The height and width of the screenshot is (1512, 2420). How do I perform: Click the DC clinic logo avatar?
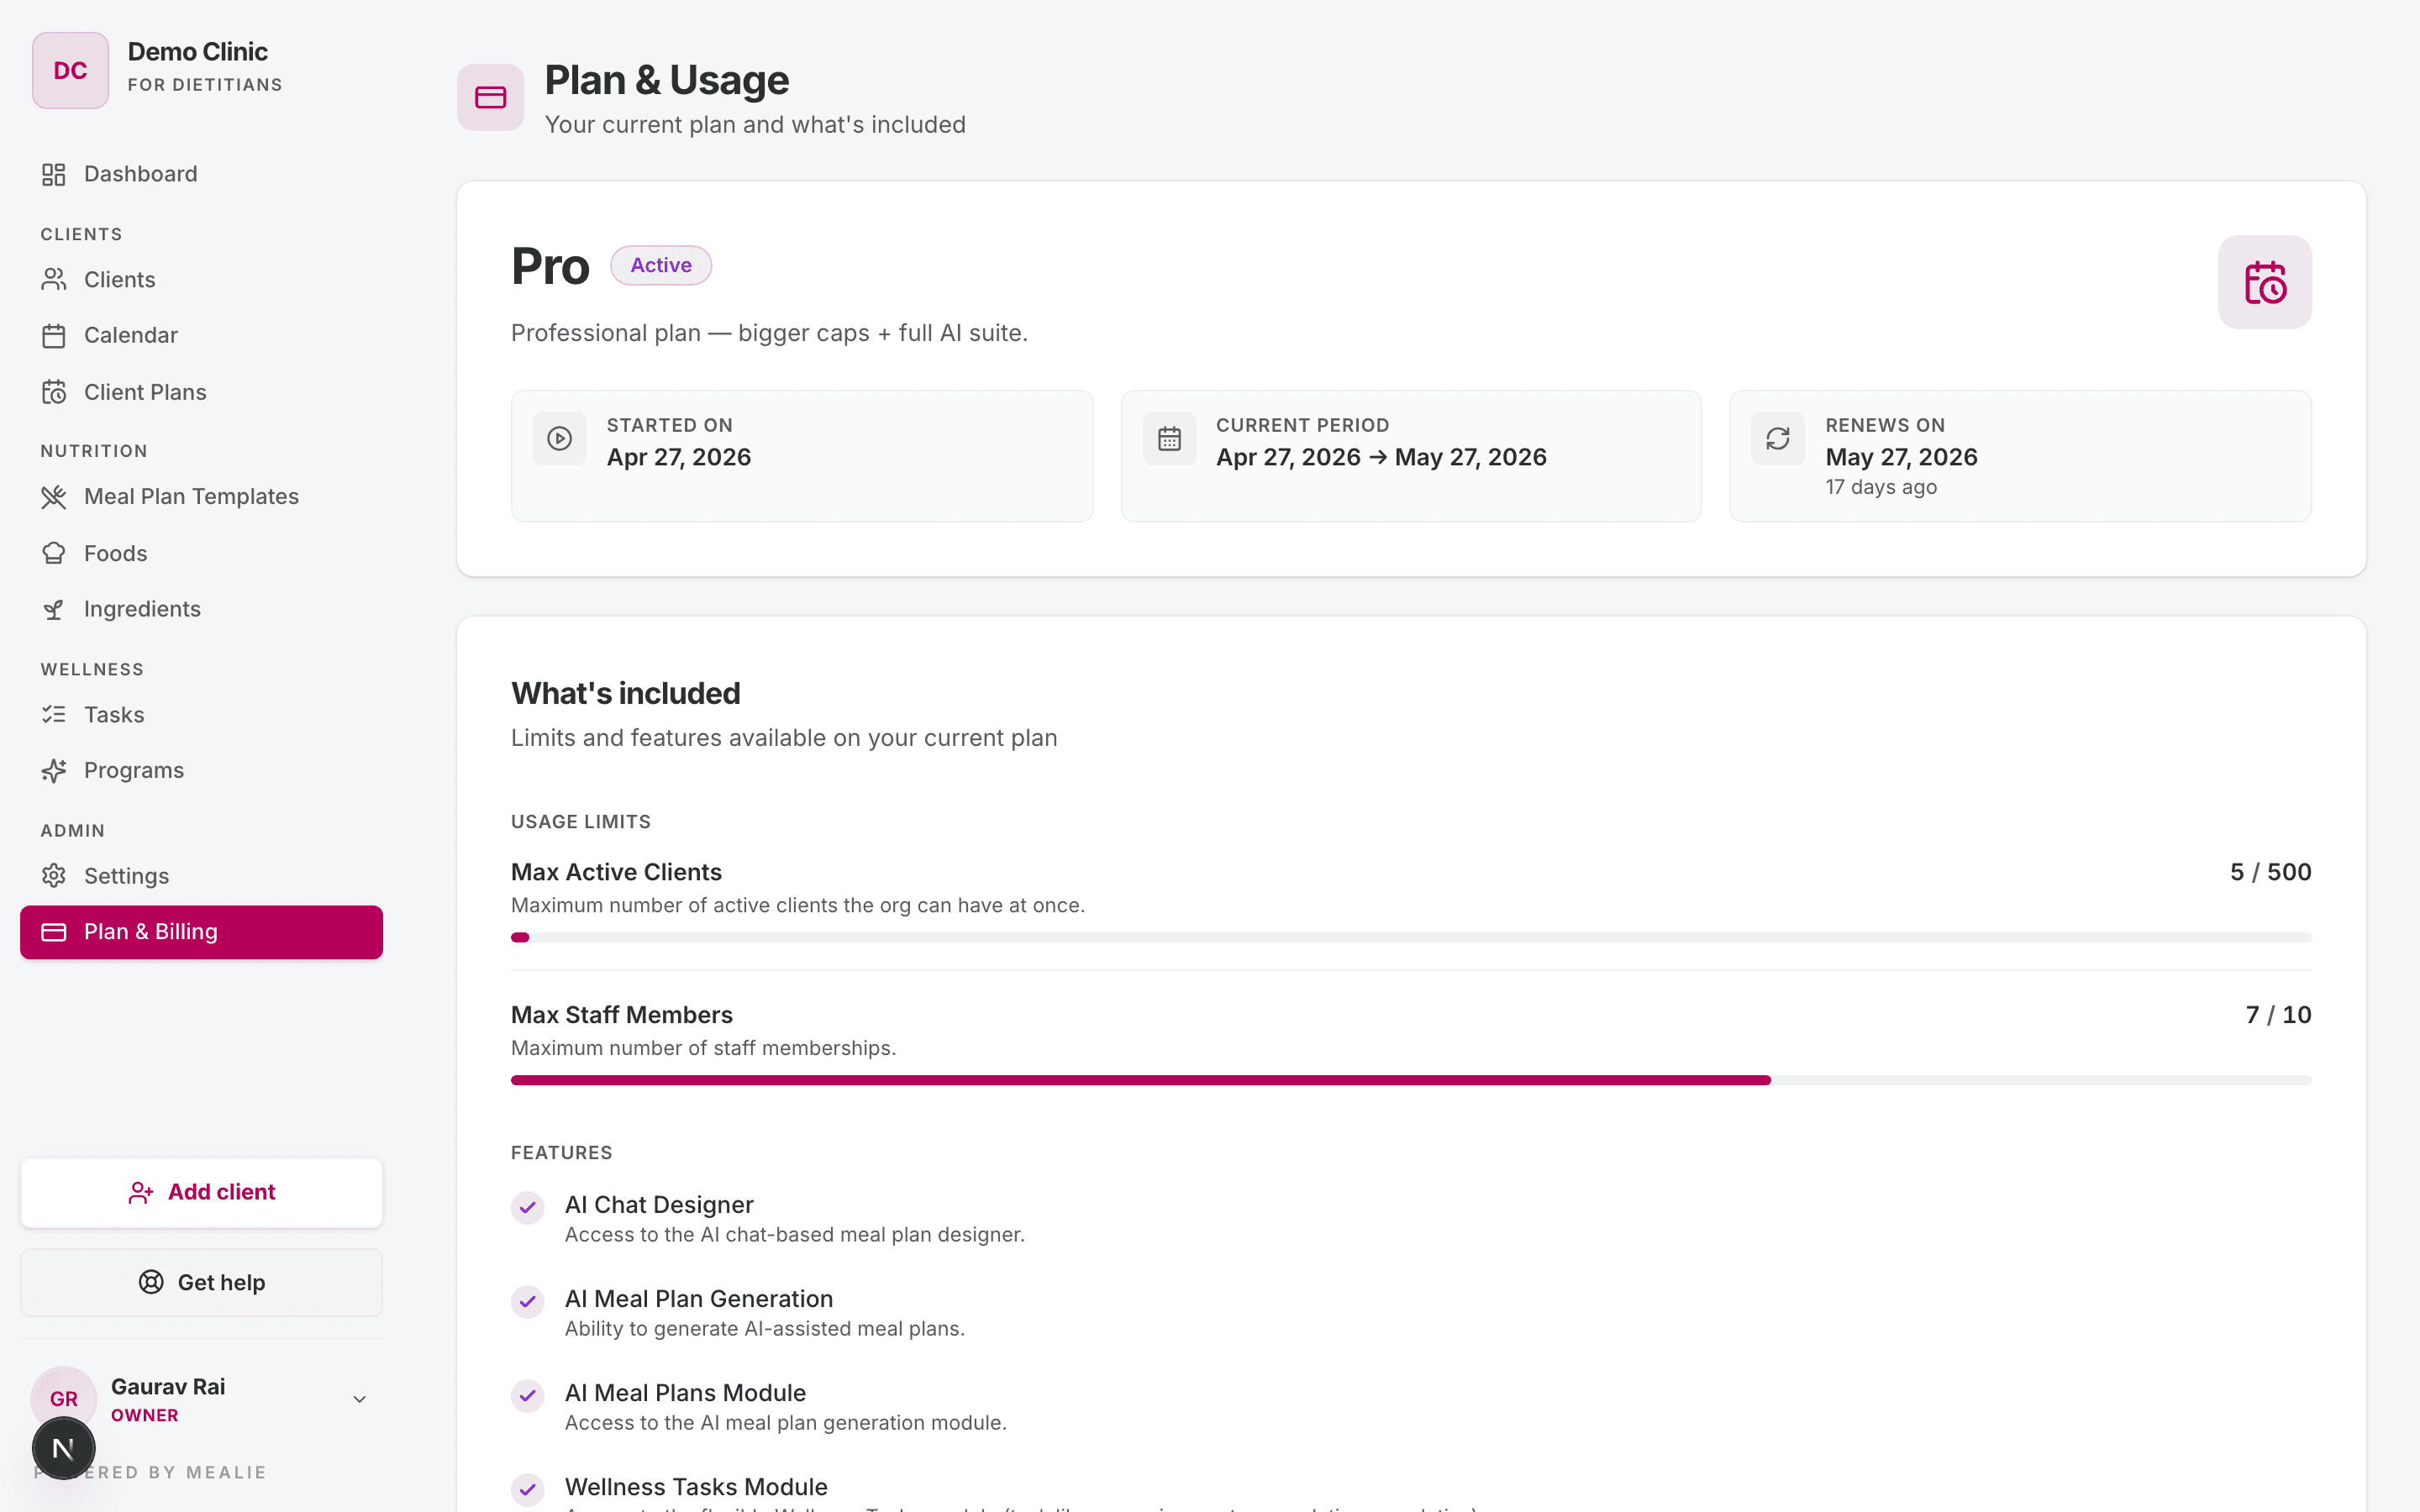70,70
